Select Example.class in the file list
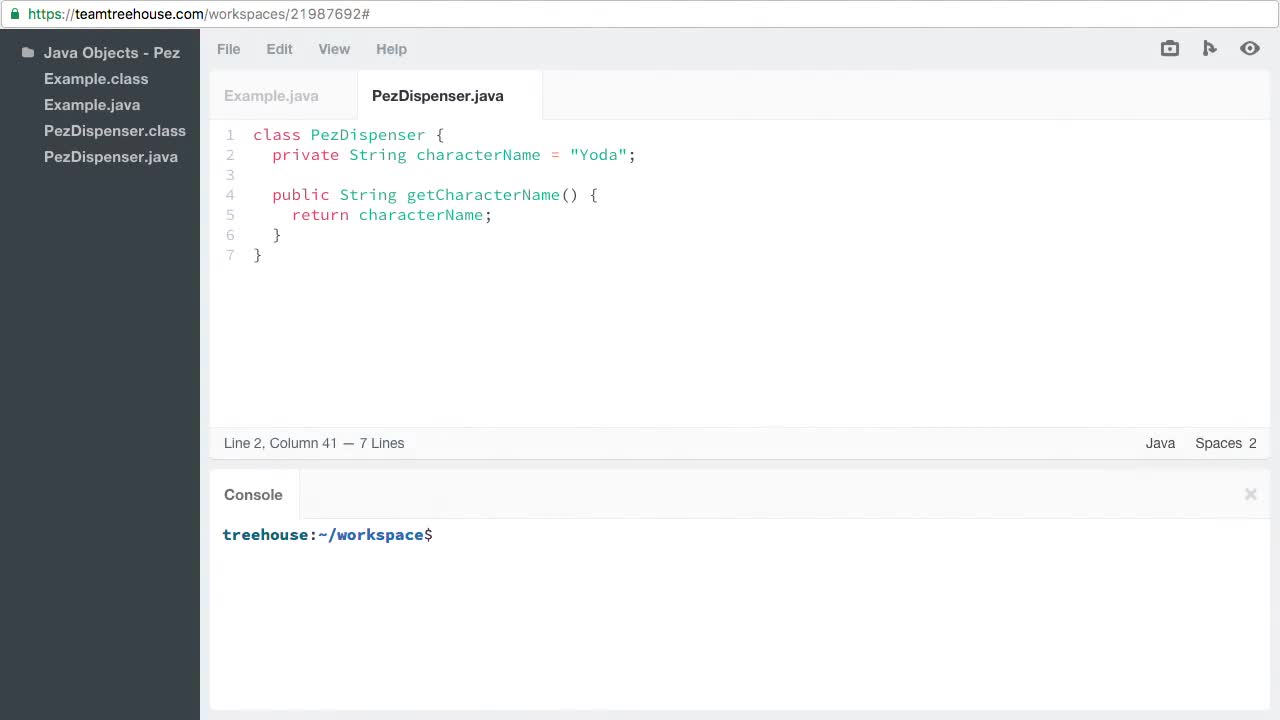 (96, 79)
